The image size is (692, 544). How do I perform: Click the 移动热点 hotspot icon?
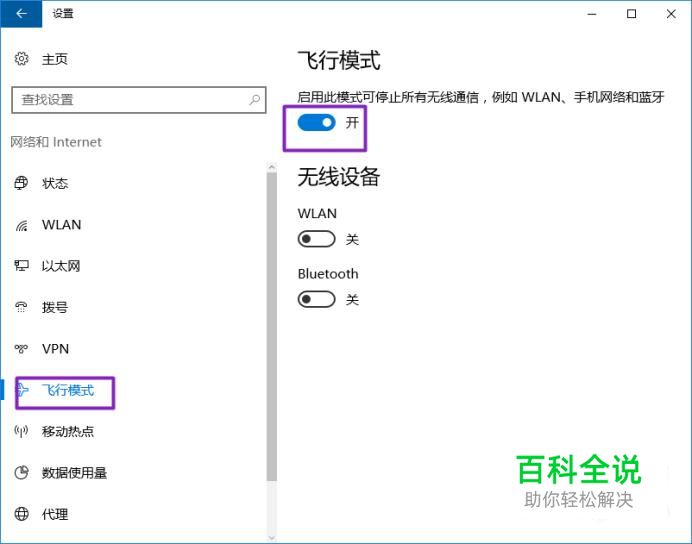tap(21, 431)
